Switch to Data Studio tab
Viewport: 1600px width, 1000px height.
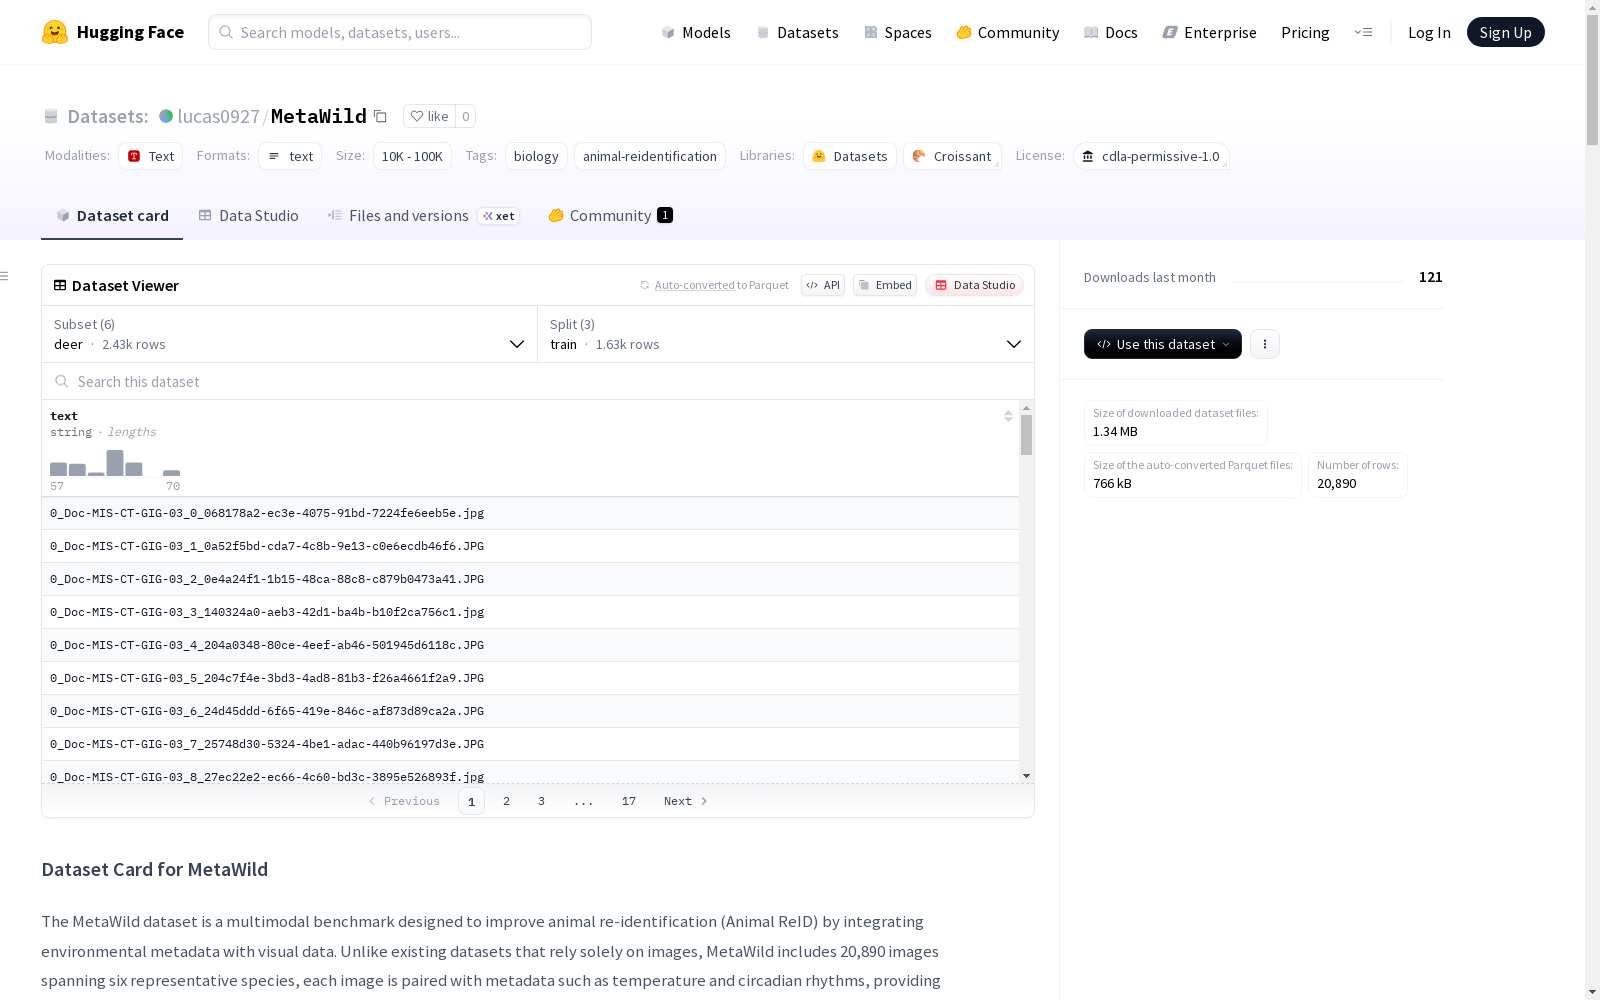248,215
